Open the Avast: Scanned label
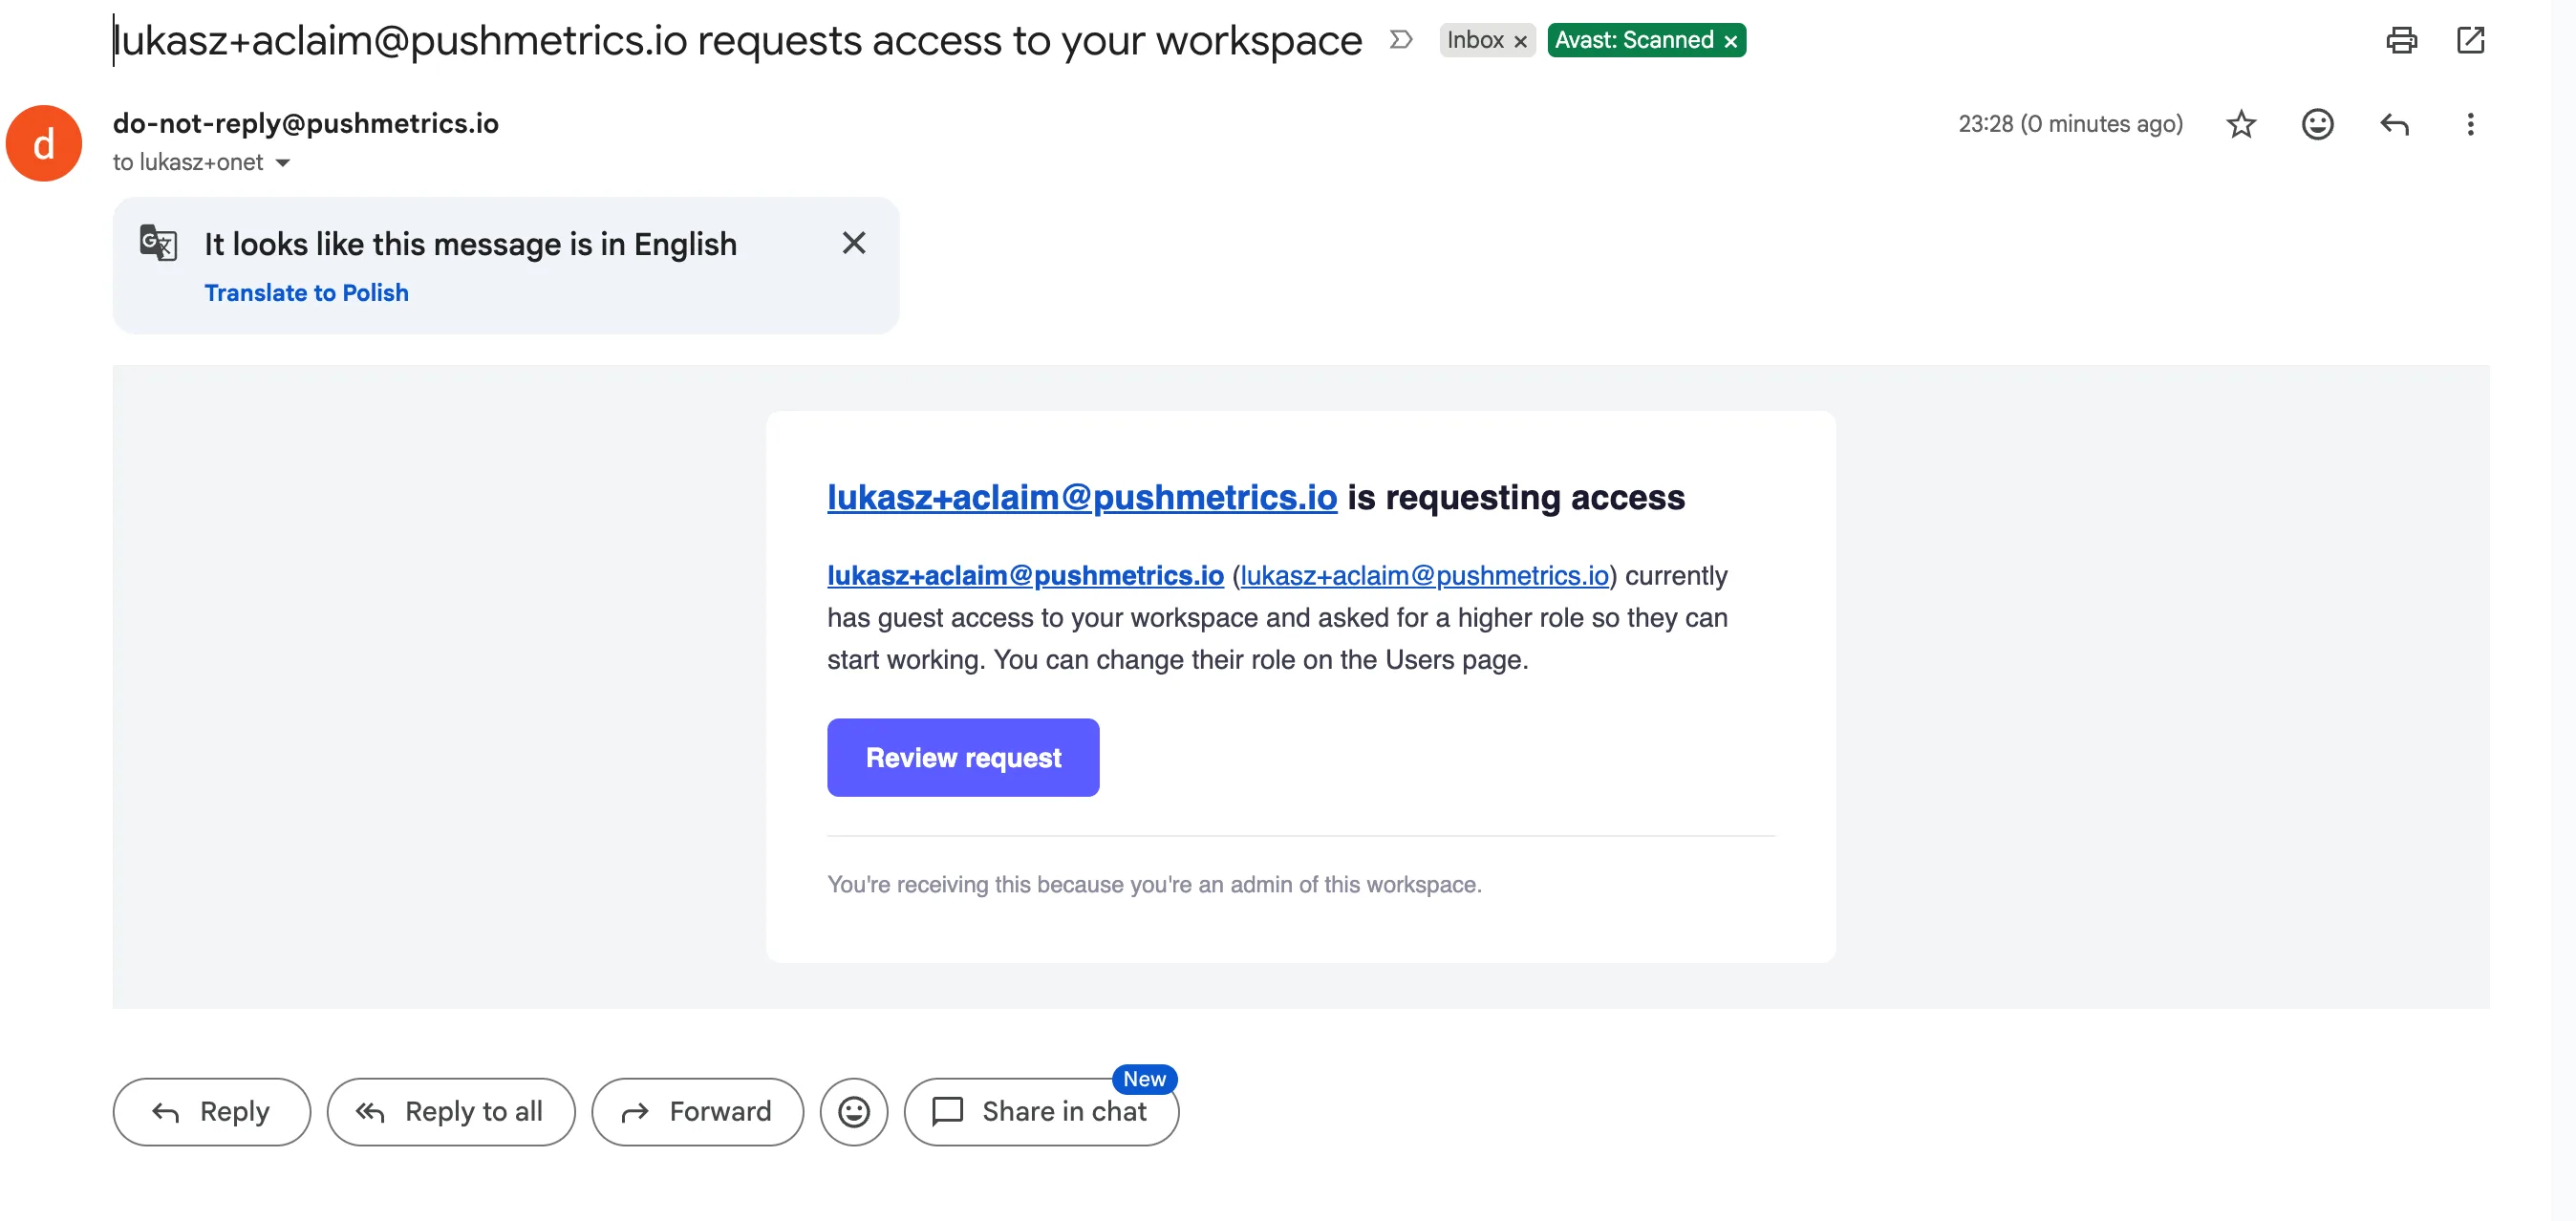The height and width of the screenshot is (1221, 2576). point(1633,40)
